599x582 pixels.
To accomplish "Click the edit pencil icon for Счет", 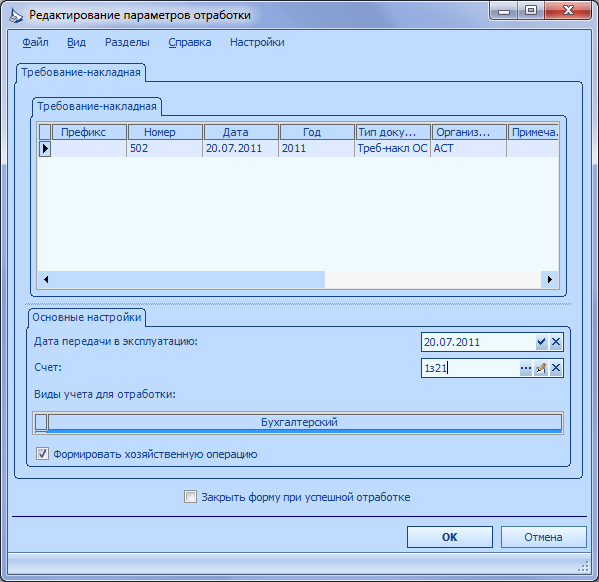I will [x=541, y=368].
